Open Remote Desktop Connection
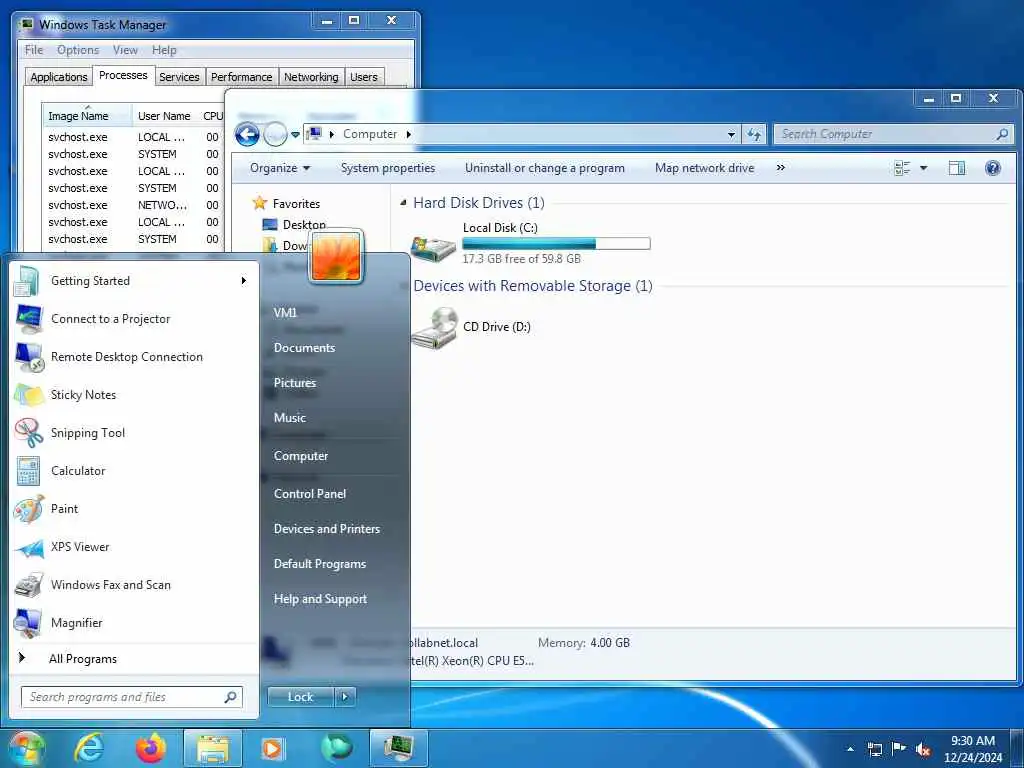 coord(134,357)
